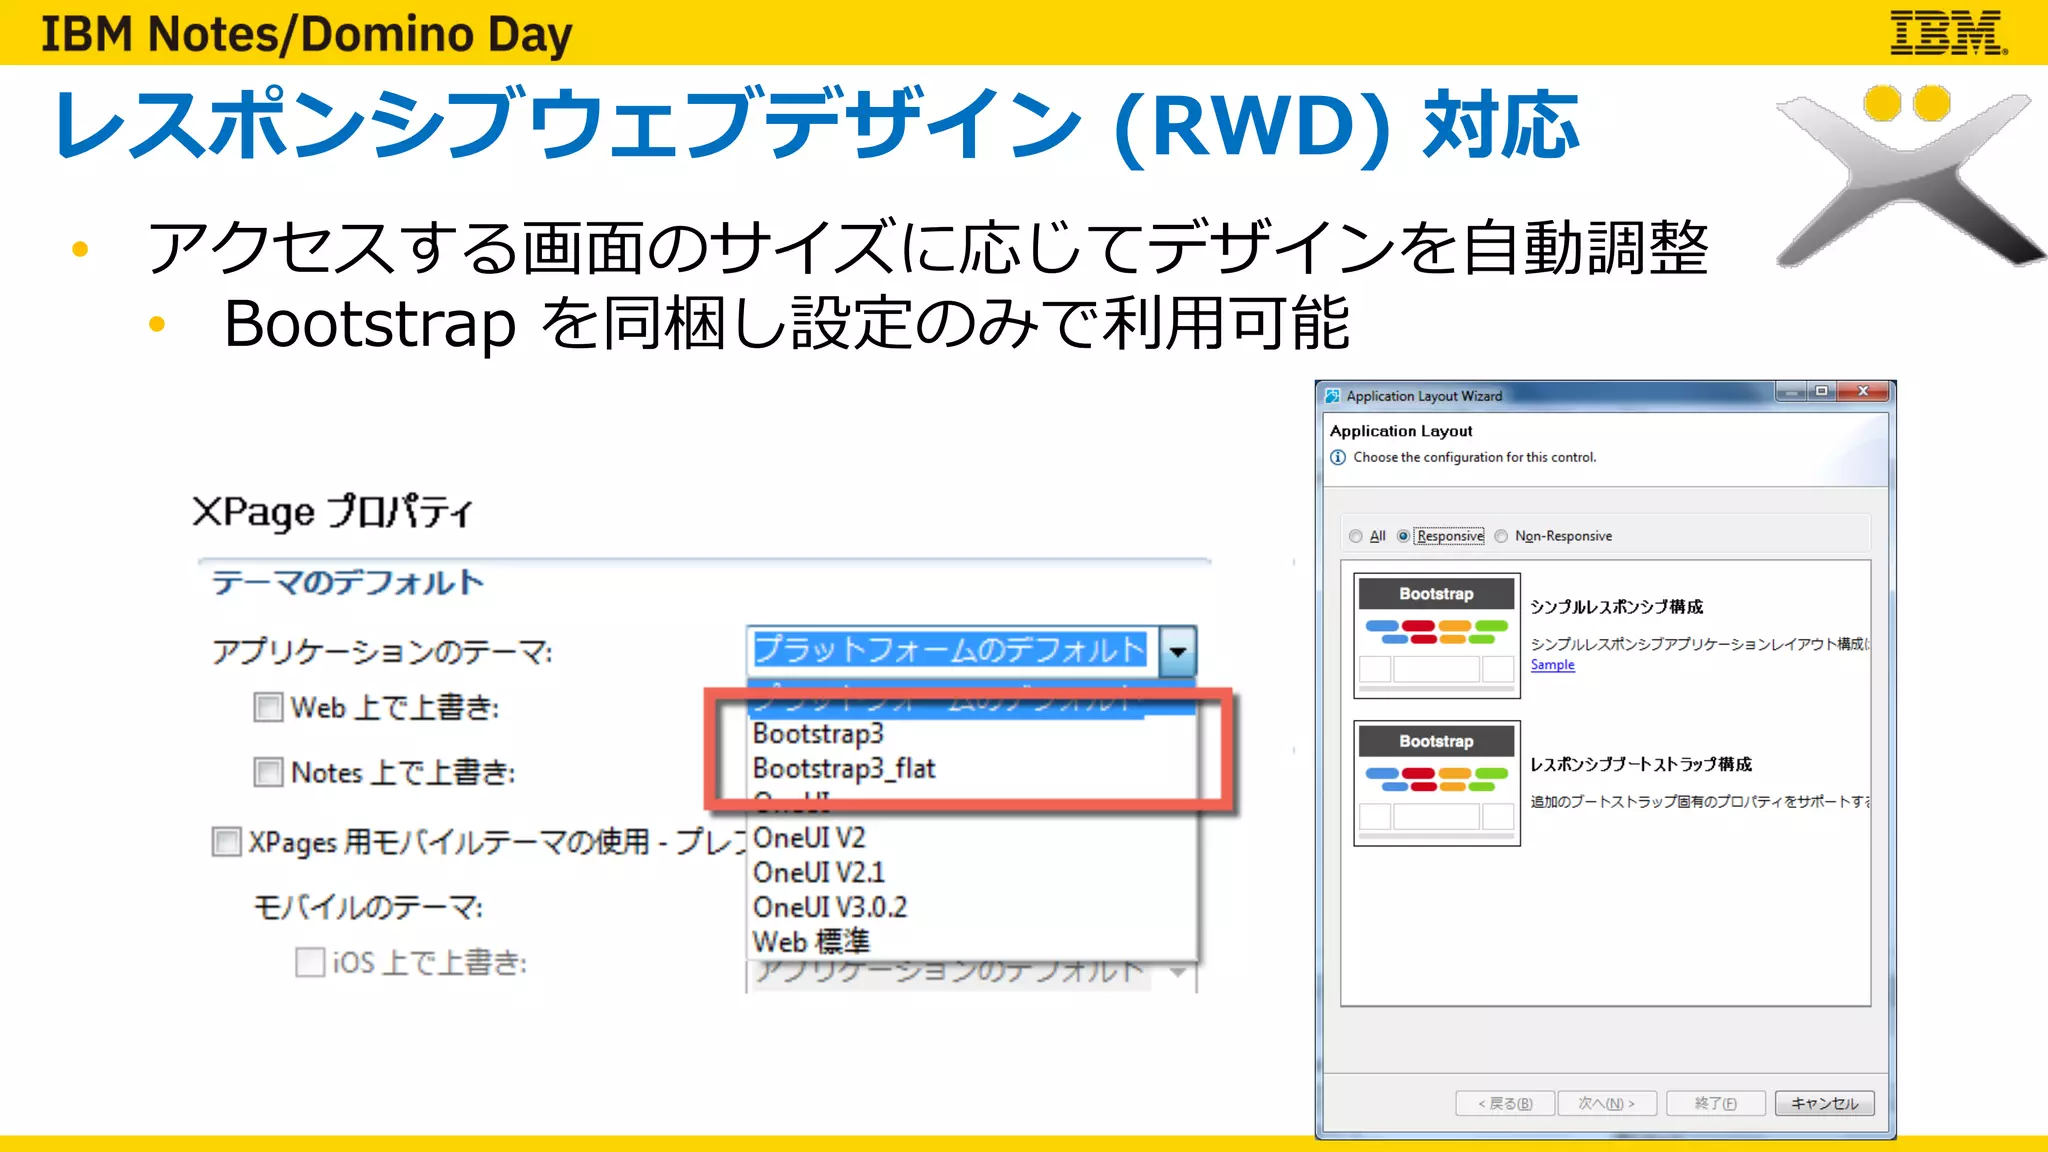Viewport: 2048px width, 1152px height.
Task: Choose OneUI V3.0.2 from the theme list
Action: point(830,907)
